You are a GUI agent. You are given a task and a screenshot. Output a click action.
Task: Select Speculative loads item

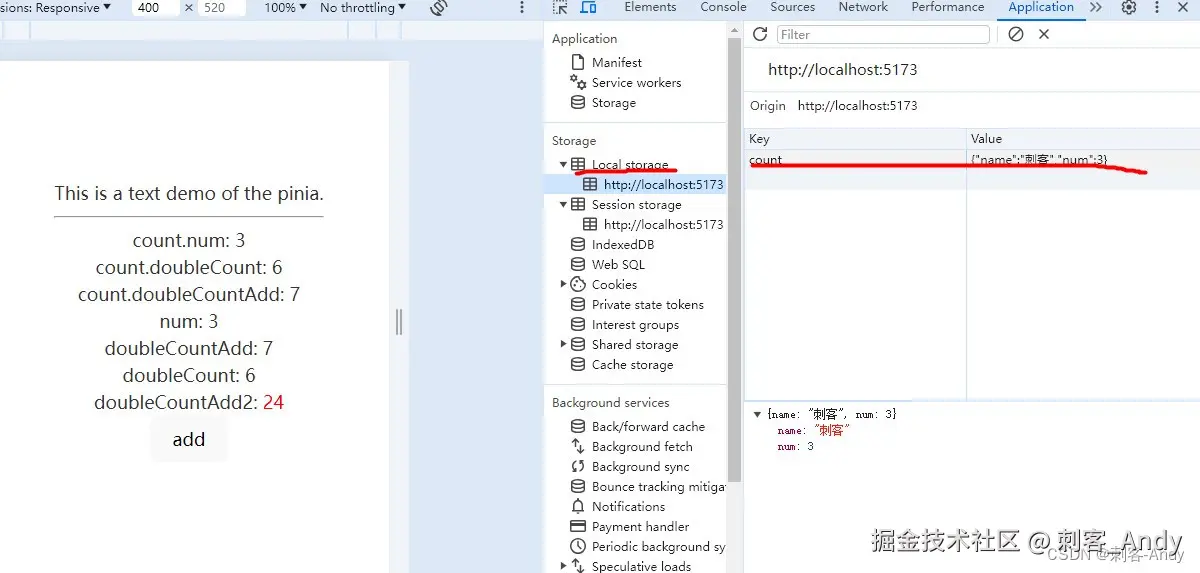pyautogui.click(x=641, y=566)
